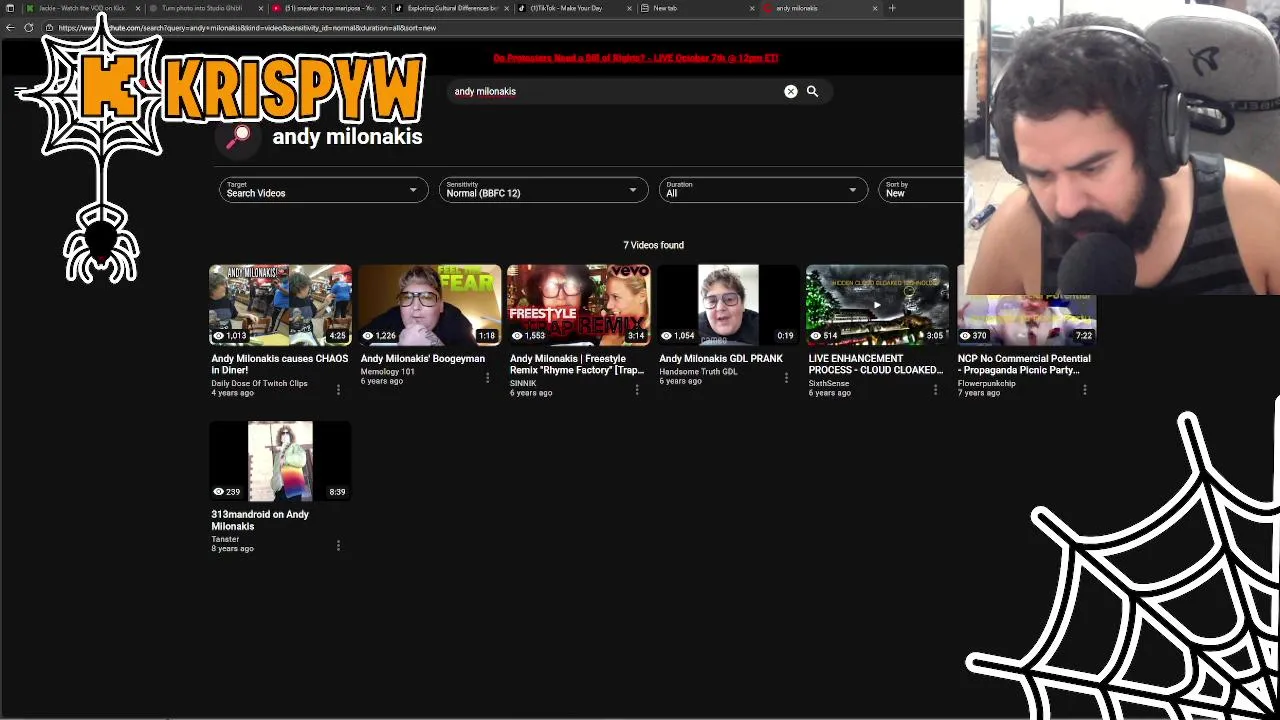Visit channel 'Memology 101'
This screenshot has width=1280, height=720.
tap(387, 371)
